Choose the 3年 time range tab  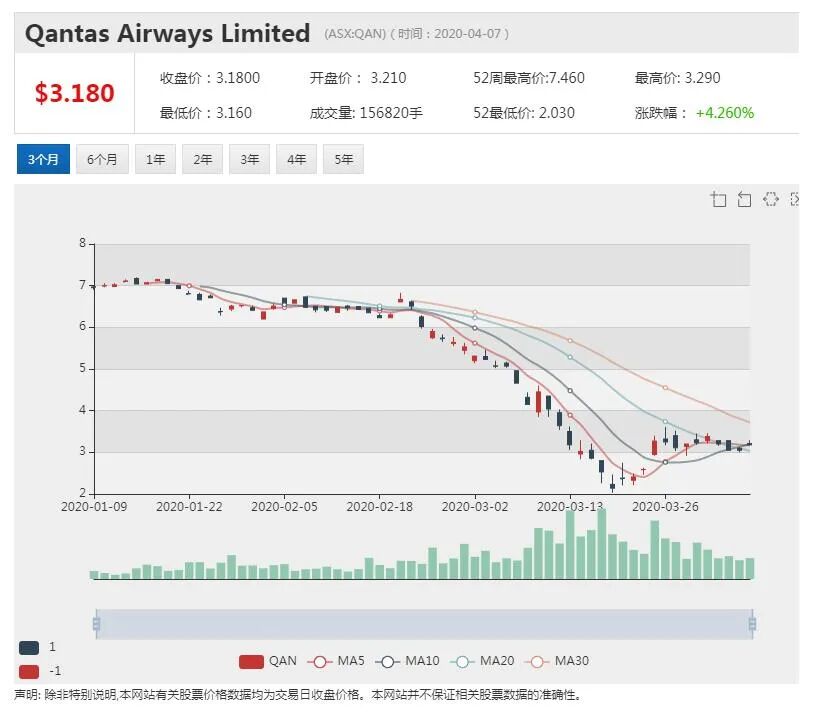click(249, 159)
